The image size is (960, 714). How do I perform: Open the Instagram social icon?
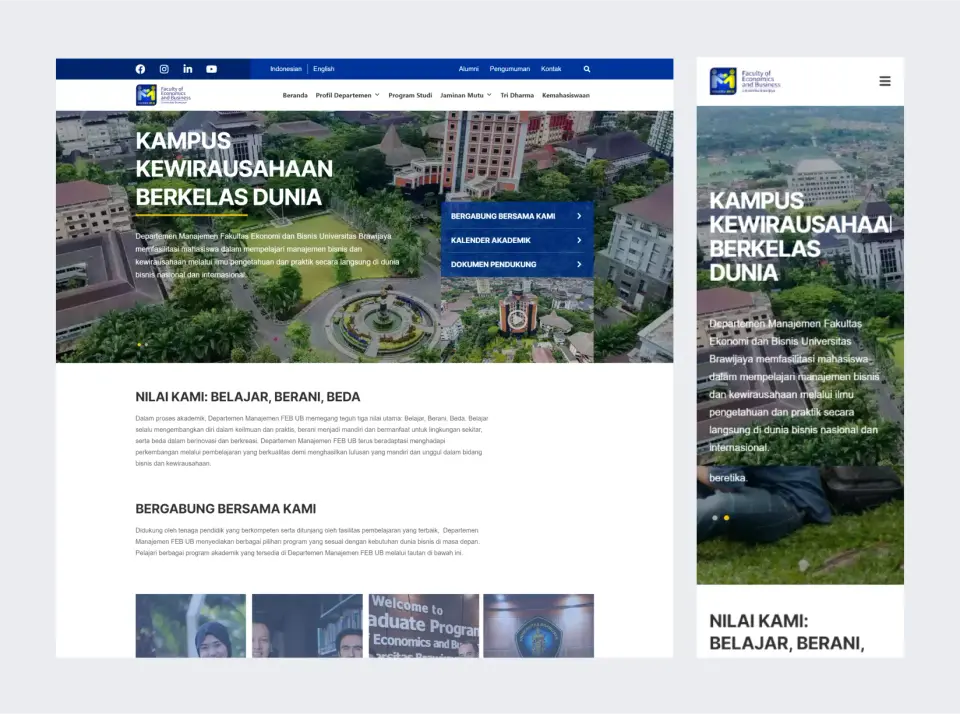point(164,69)
